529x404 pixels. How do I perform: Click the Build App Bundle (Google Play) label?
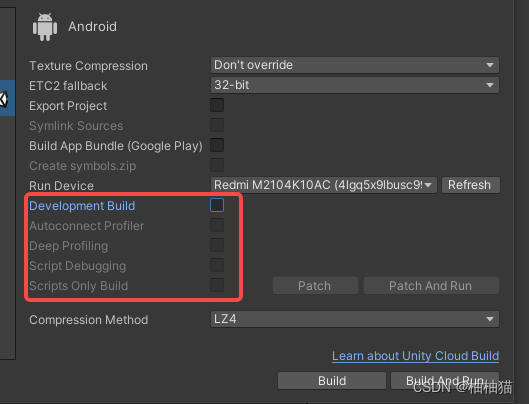click(x=116, y=146)
